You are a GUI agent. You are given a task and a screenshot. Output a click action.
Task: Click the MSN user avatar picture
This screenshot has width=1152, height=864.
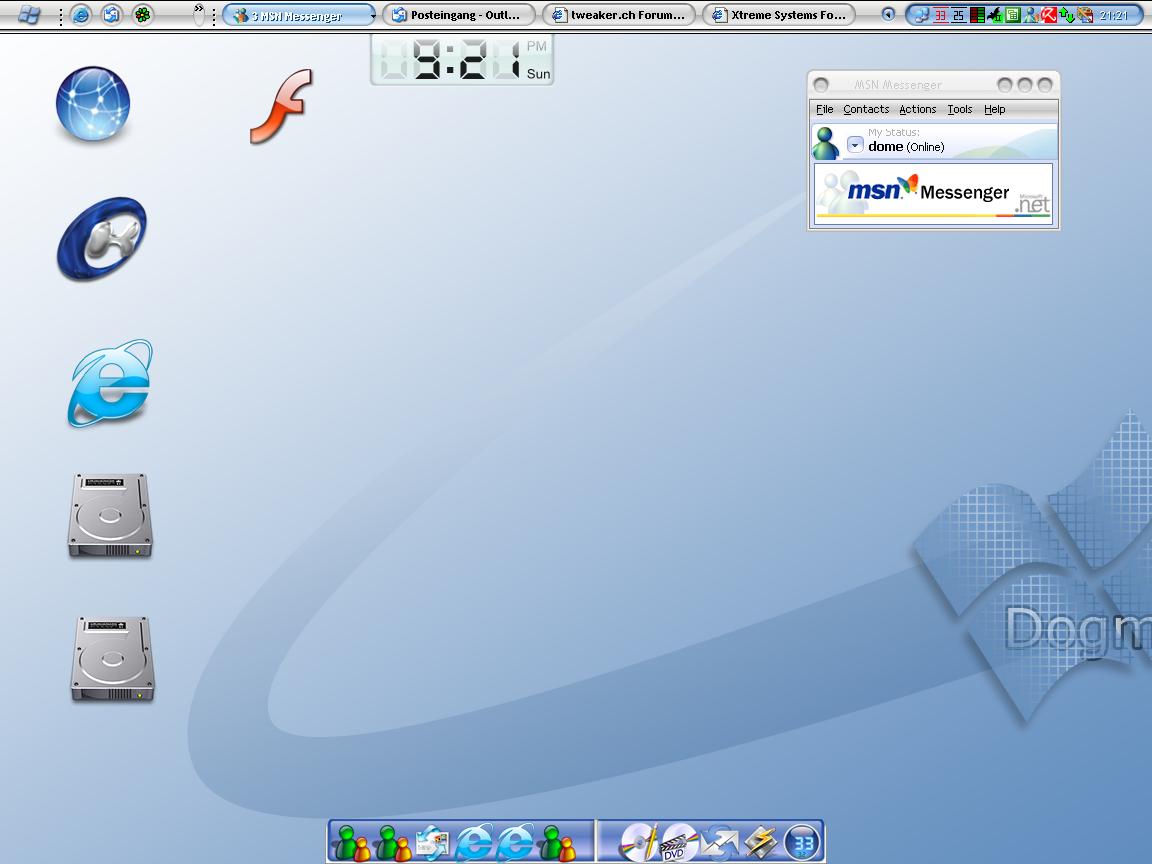826,142
